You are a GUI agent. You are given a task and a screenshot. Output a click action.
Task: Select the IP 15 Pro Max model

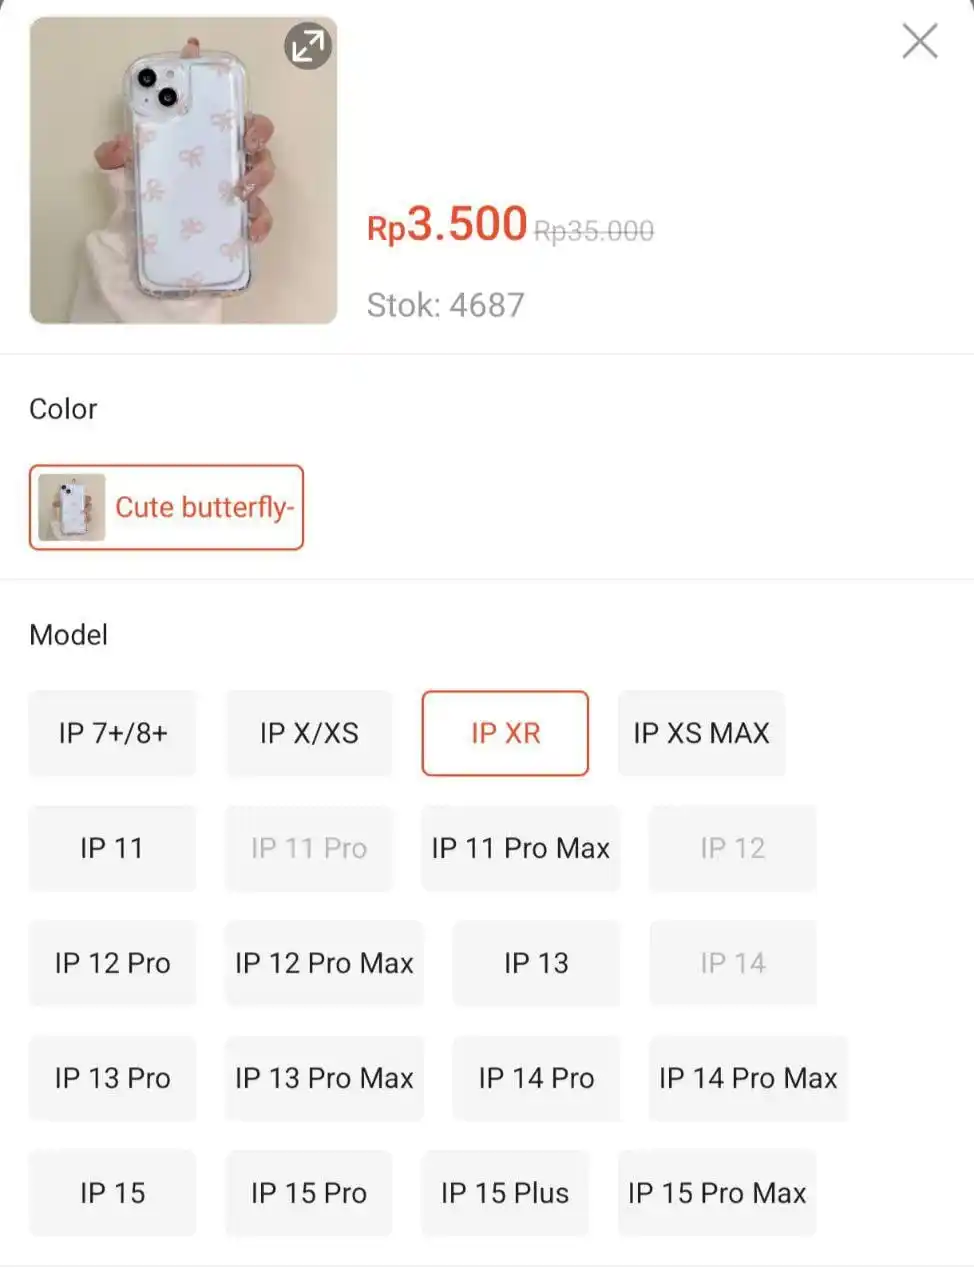coord(717,1193)
